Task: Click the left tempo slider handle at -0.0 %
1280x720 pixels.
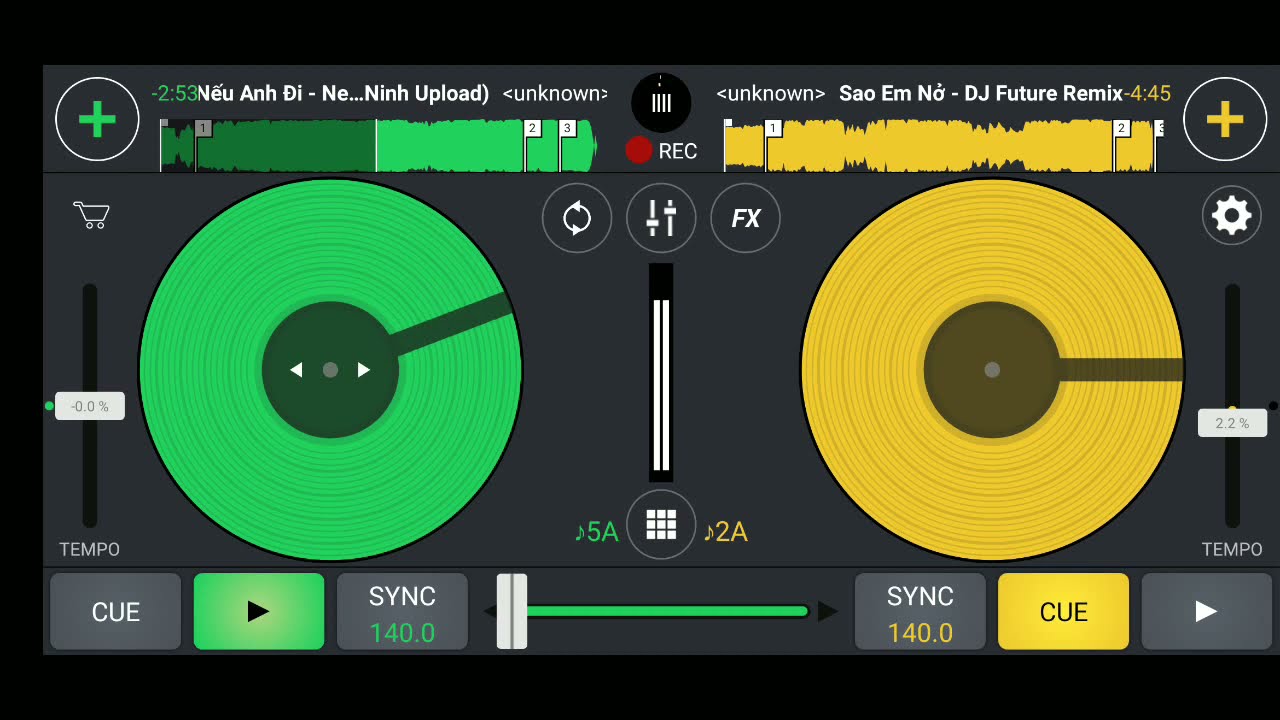Action: click(x=90, y=406)
